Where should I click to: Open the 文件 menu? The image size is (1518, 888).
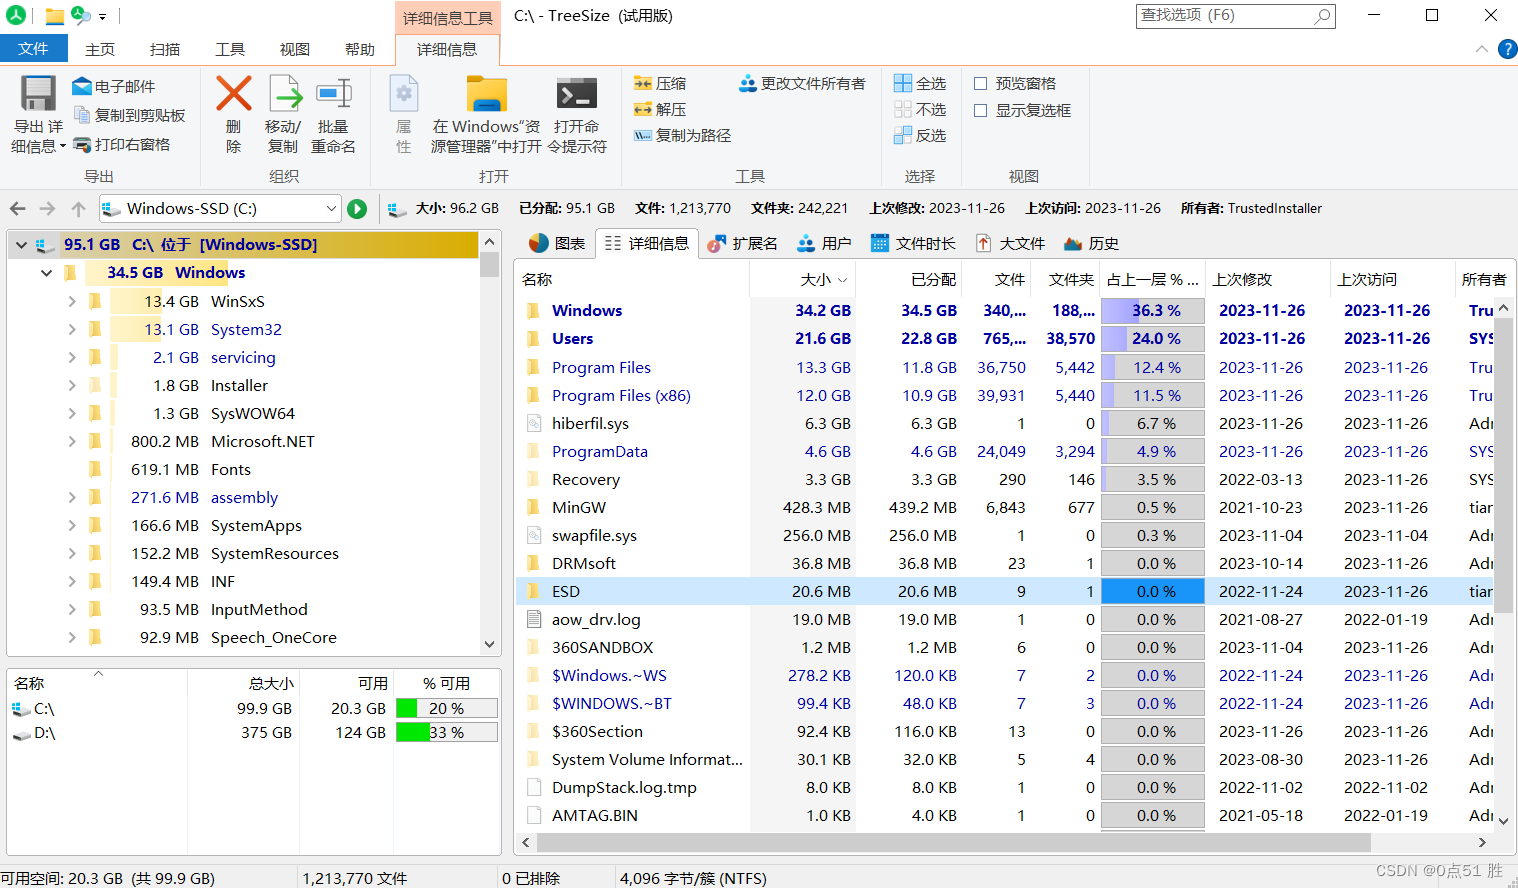33,48
